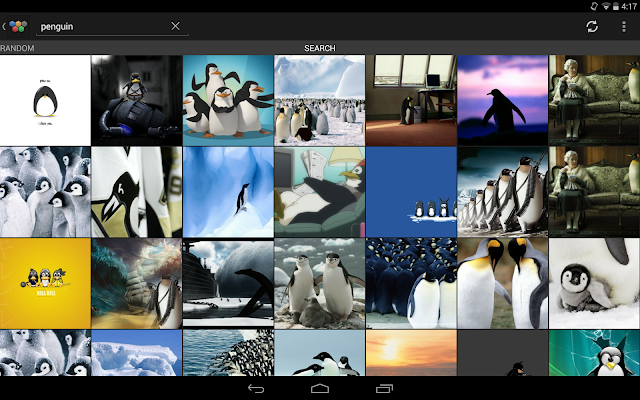Clear the penguin search text

[175, 26]
